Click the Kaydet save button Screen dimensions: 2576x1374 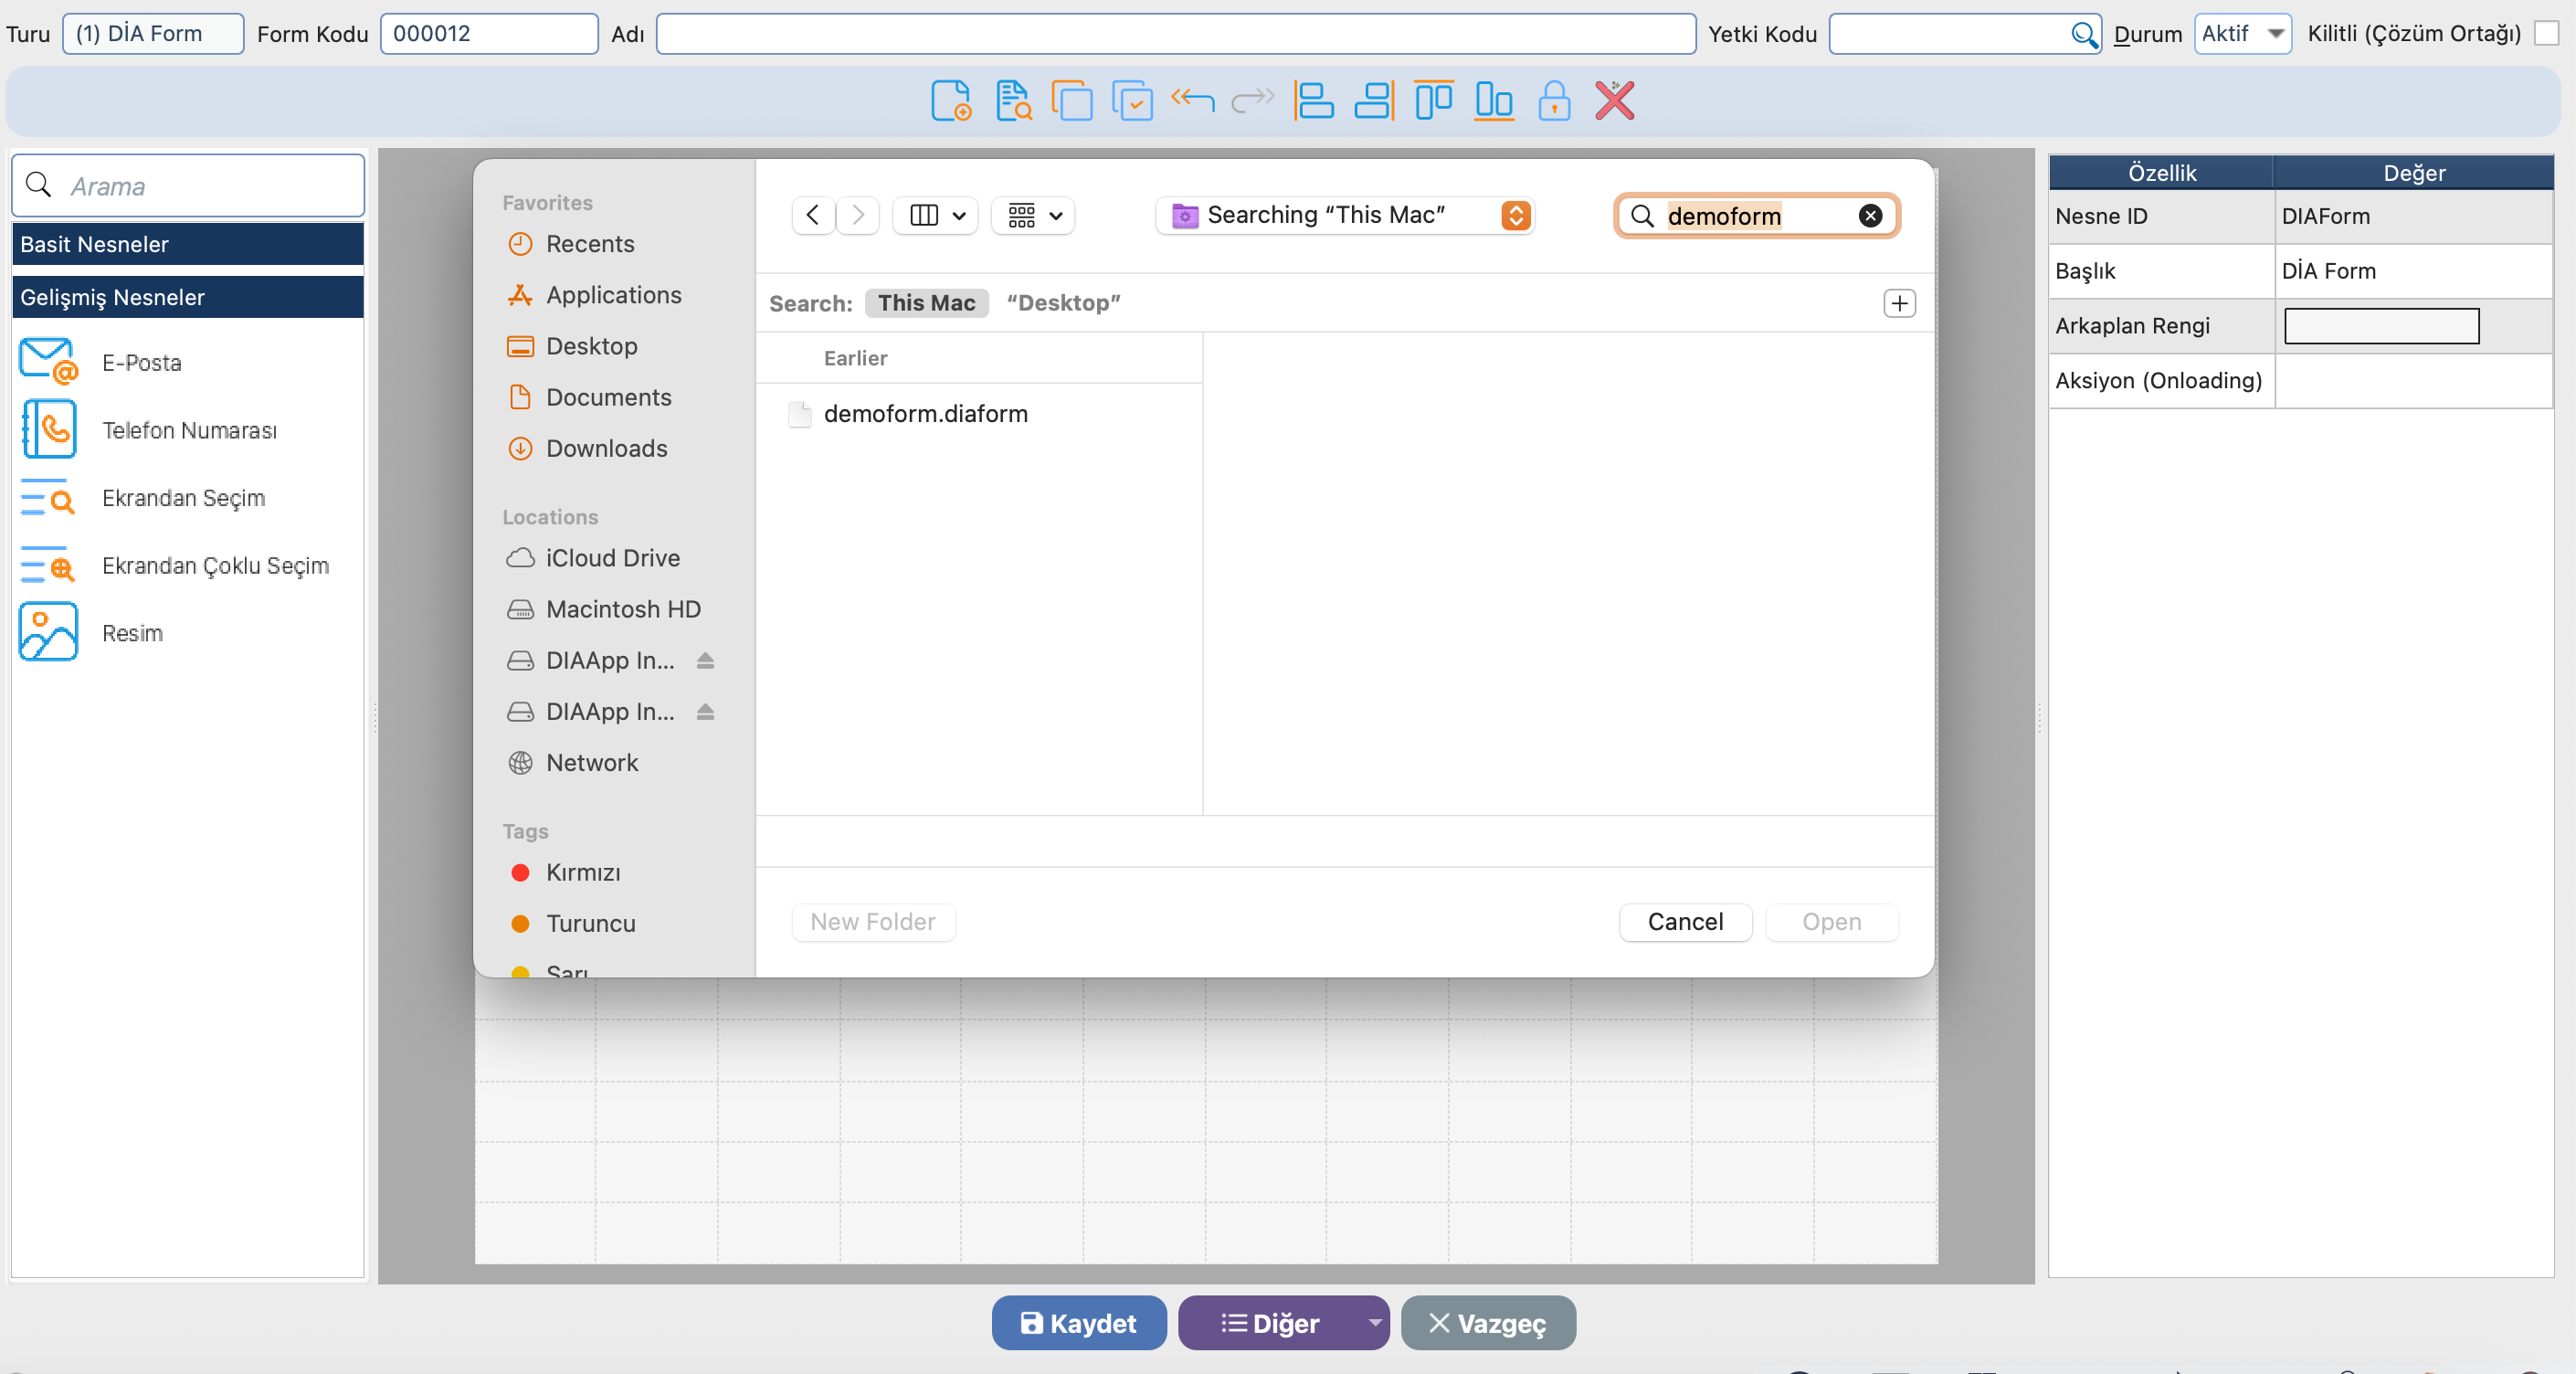click(x=1078, y=1322)
